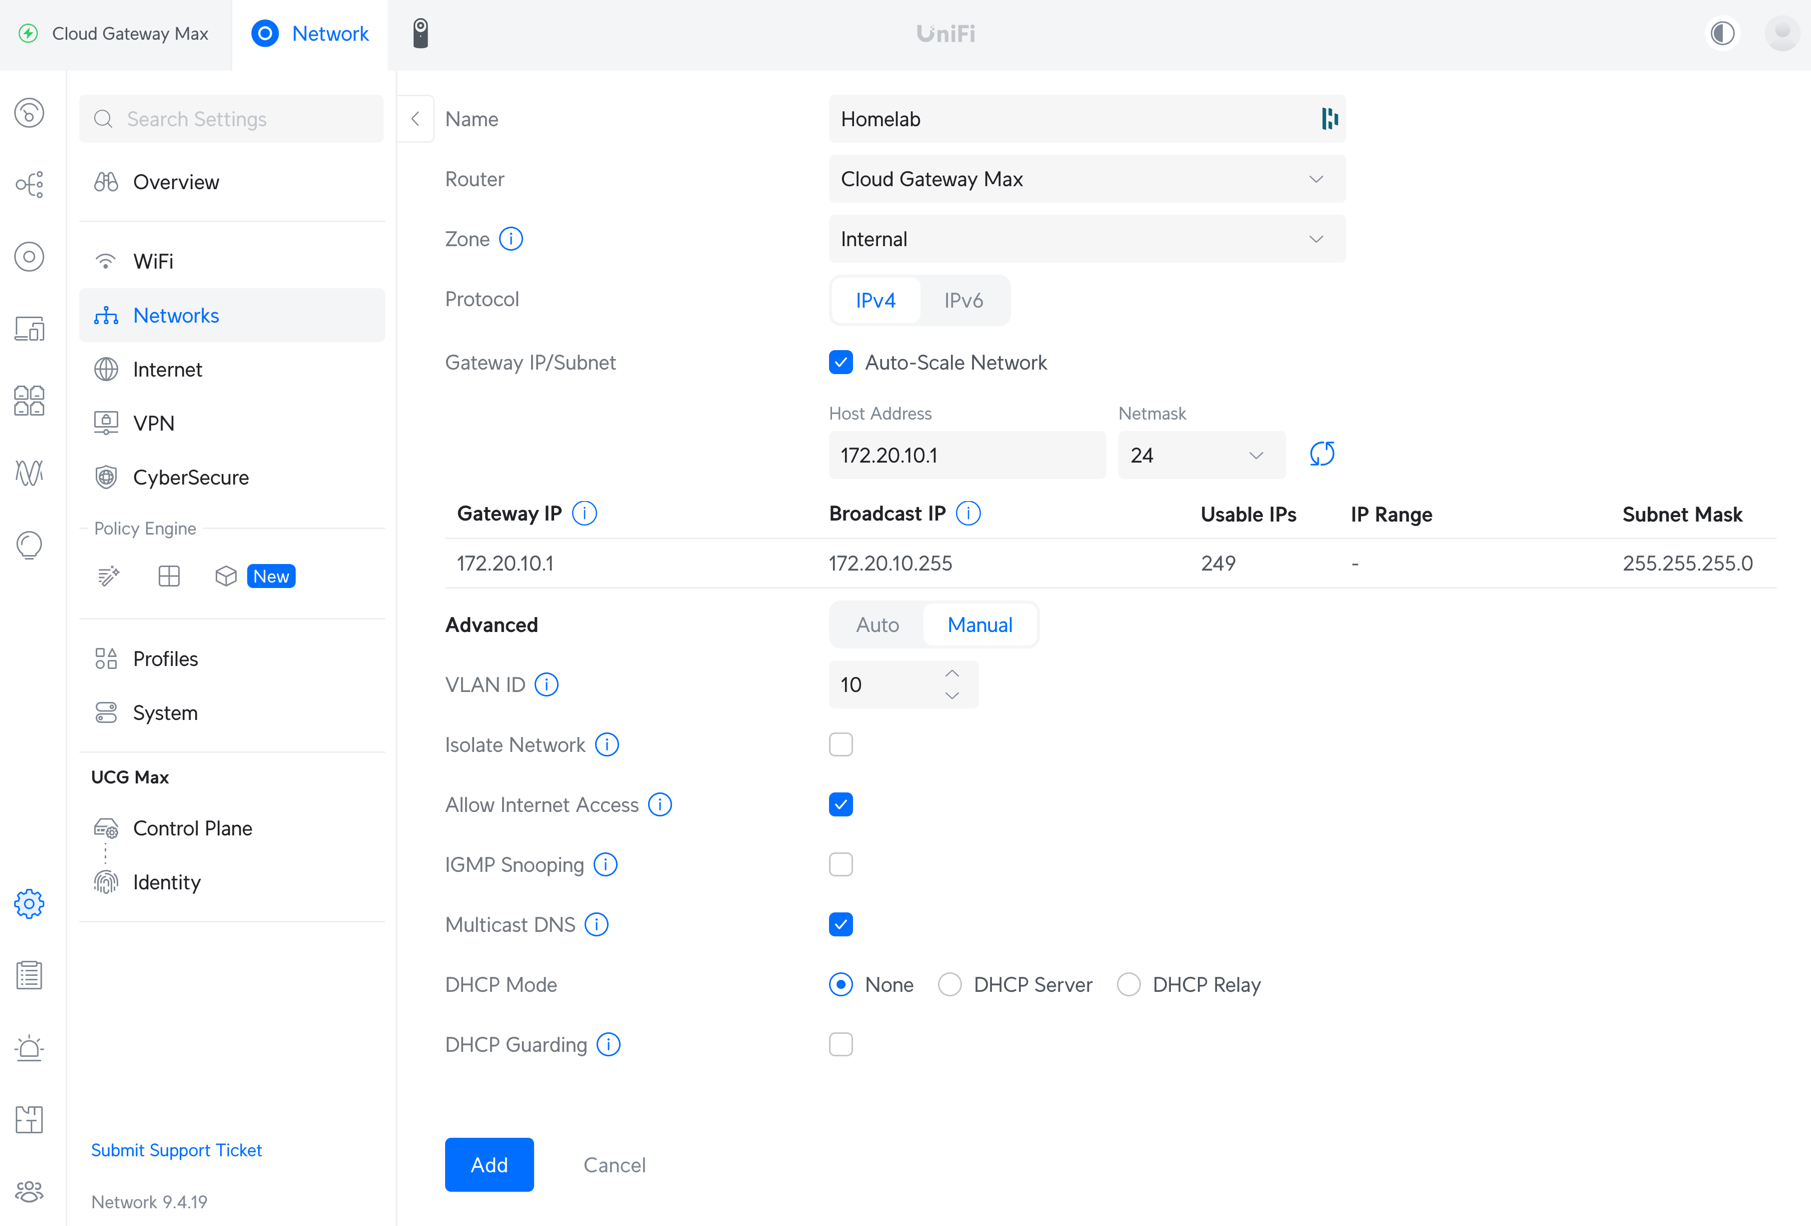Open the Submit Support Ticket link
This screenshot has width=1811, height=1226.
[176, 1150]
